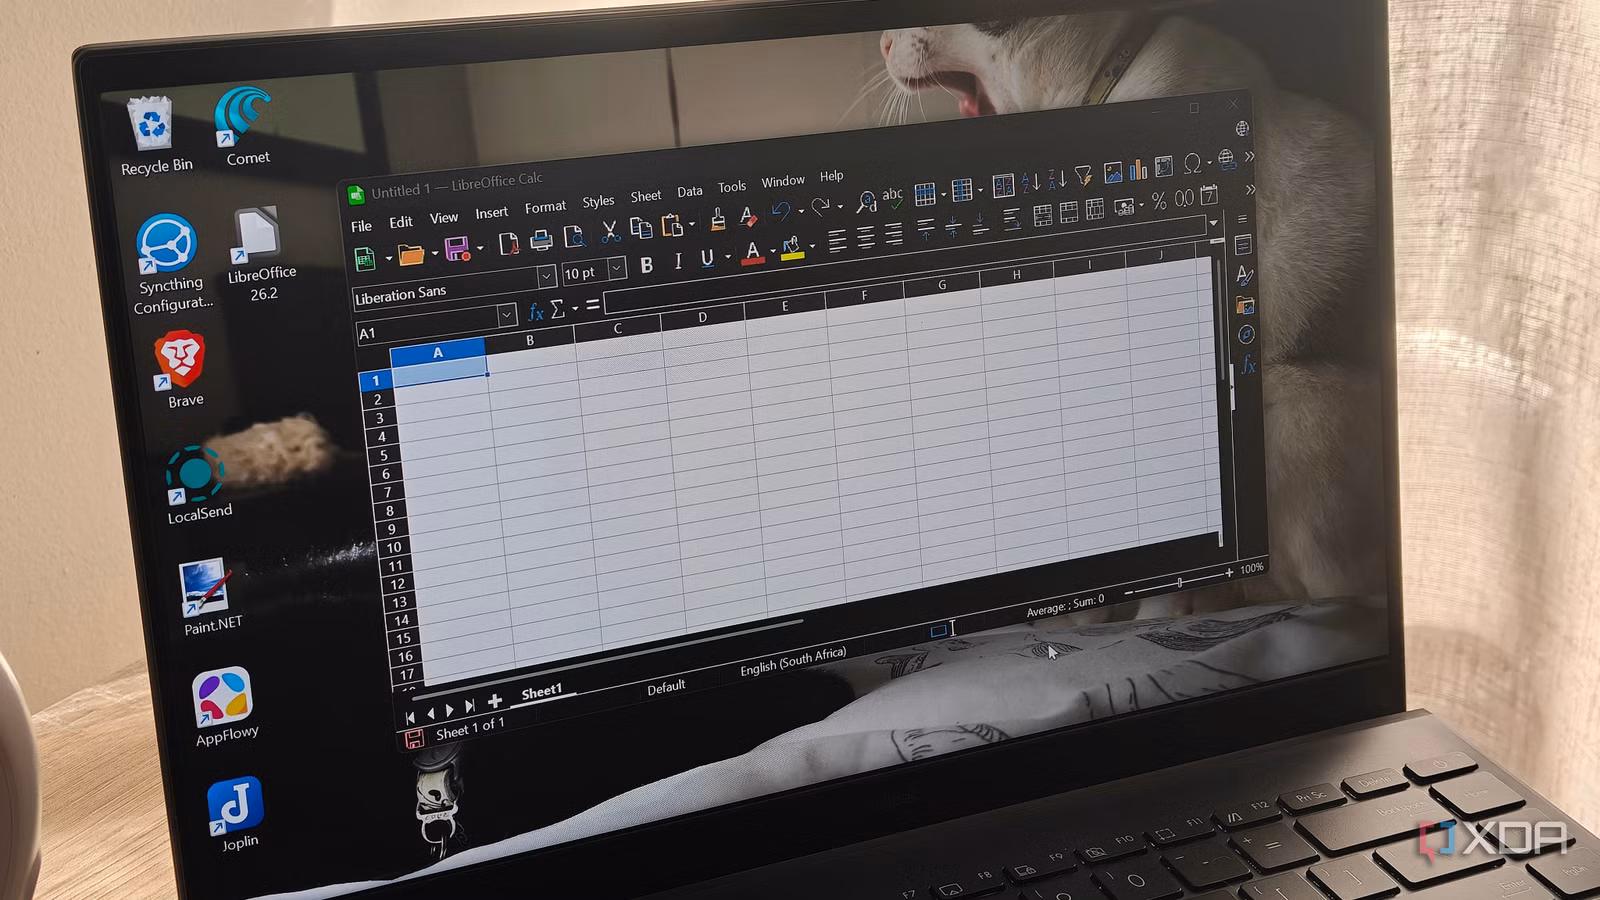The width and height of the screenshot is (1600, 900).
Task: Open the Font Color dropdown arrow
Action: point(773,251)
